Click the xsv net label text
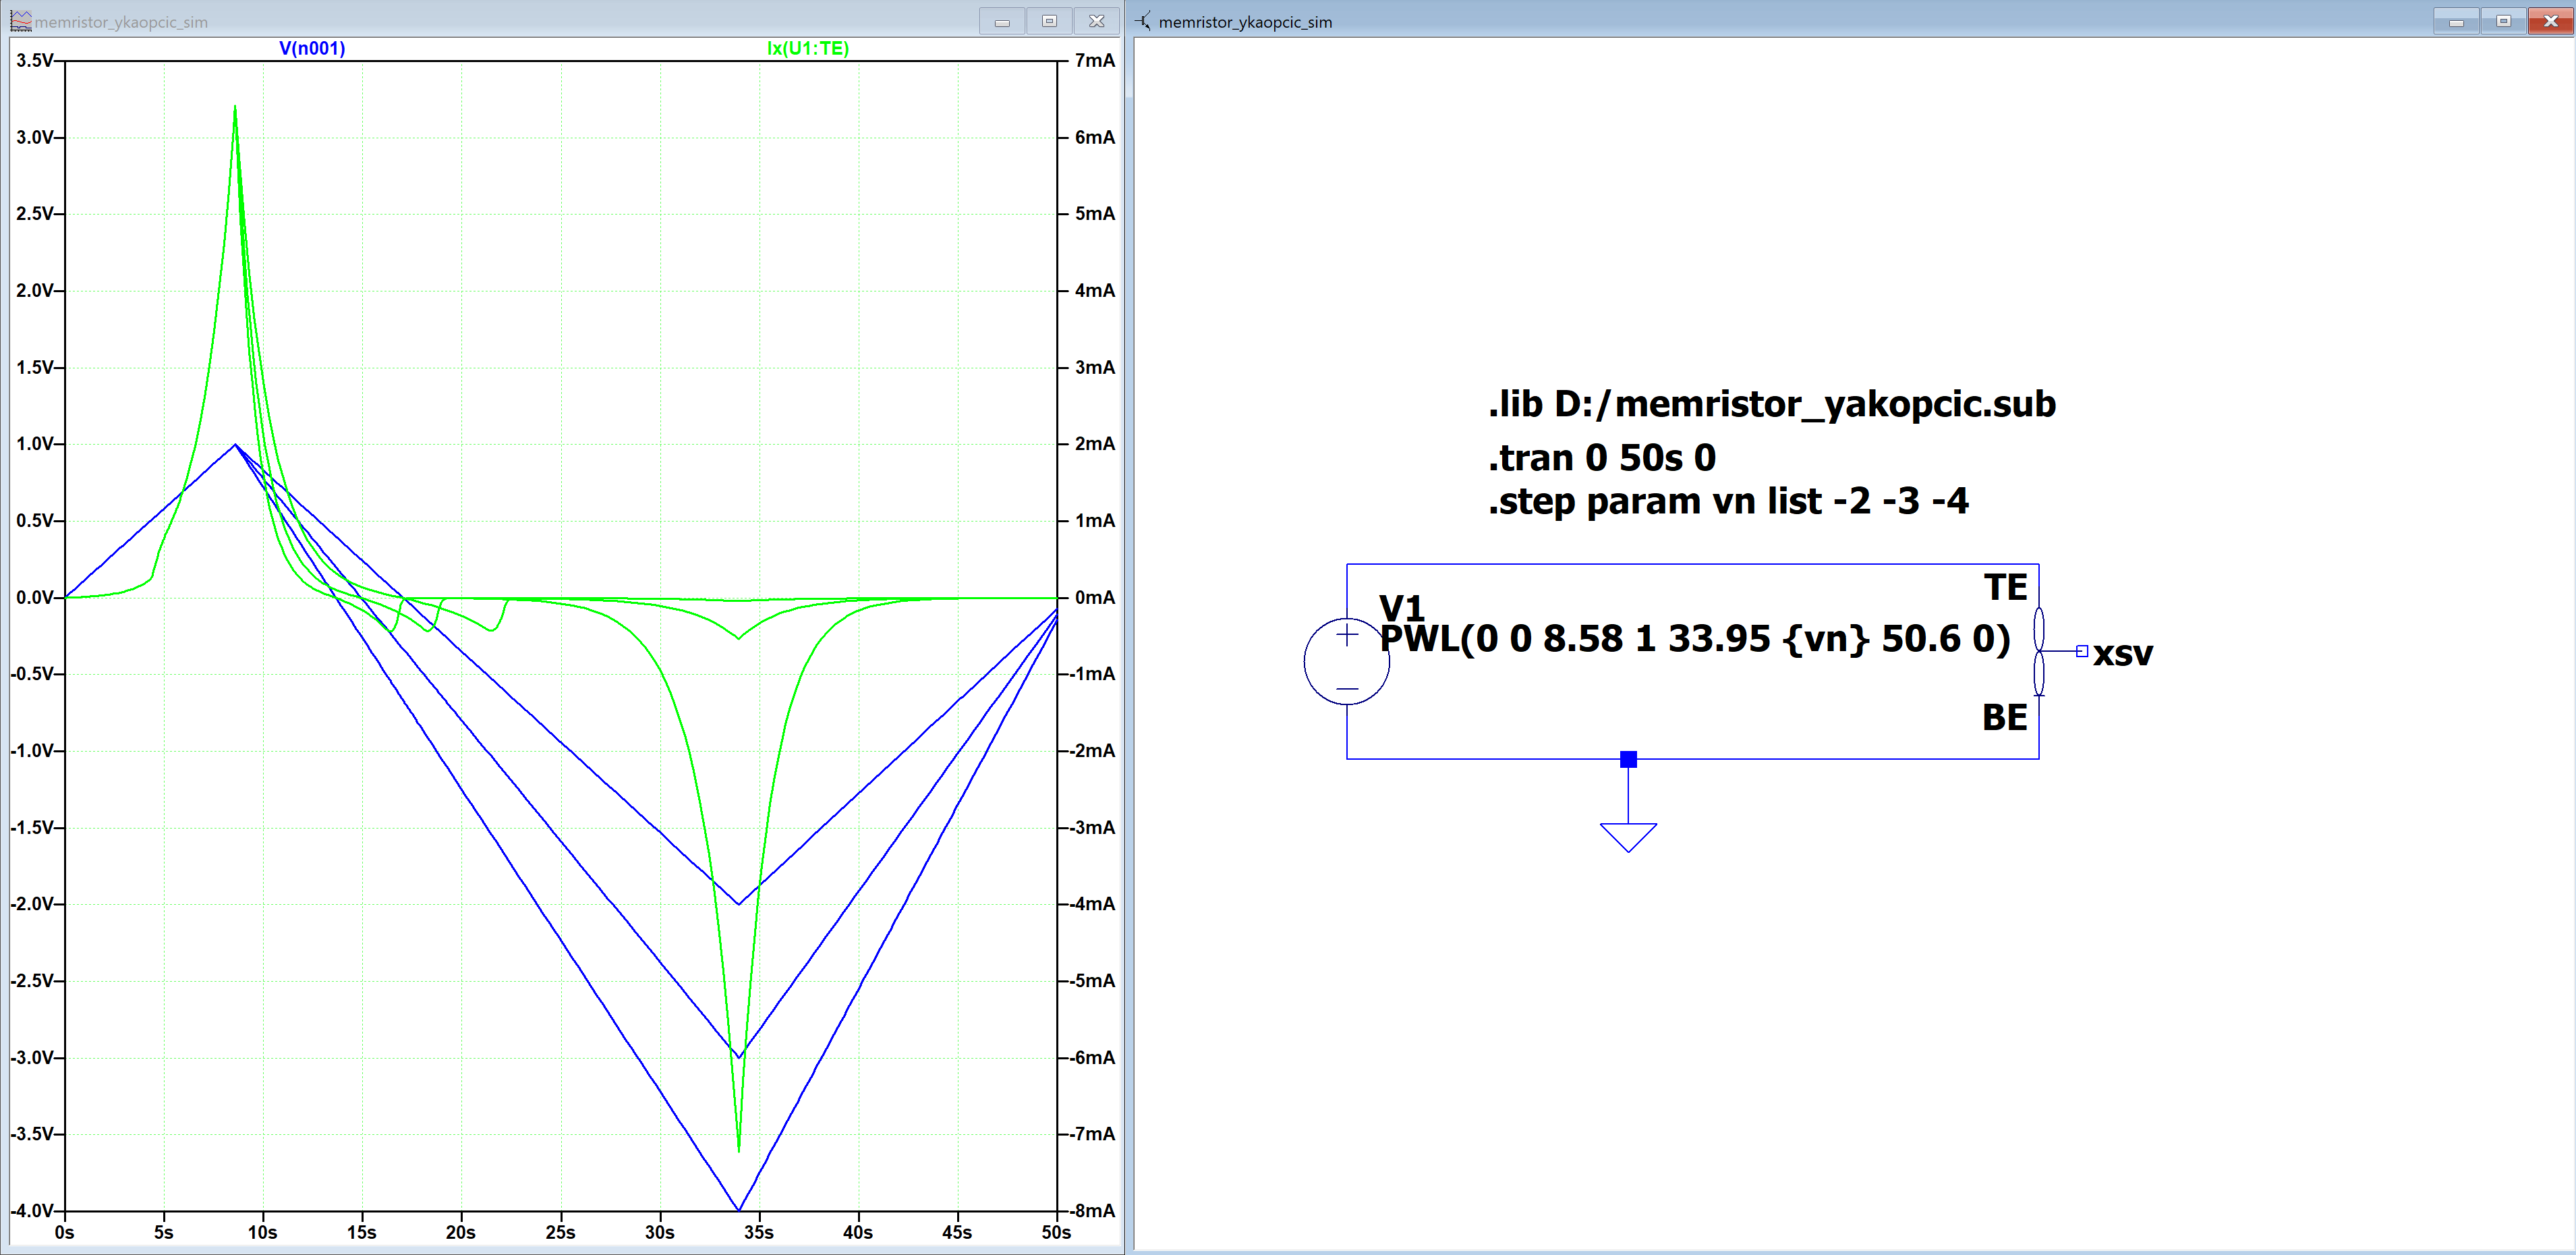 pyautogui.click(x=2122, y=654)
